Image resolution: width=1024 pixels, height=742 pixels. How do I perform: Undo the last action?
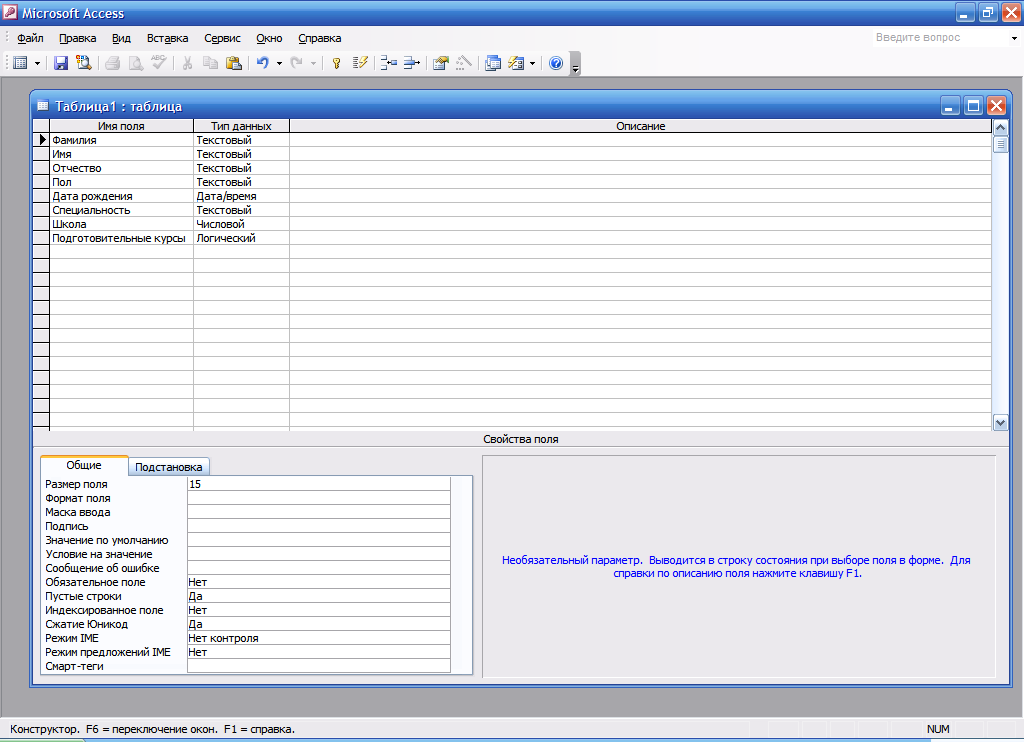click(263, 63)
